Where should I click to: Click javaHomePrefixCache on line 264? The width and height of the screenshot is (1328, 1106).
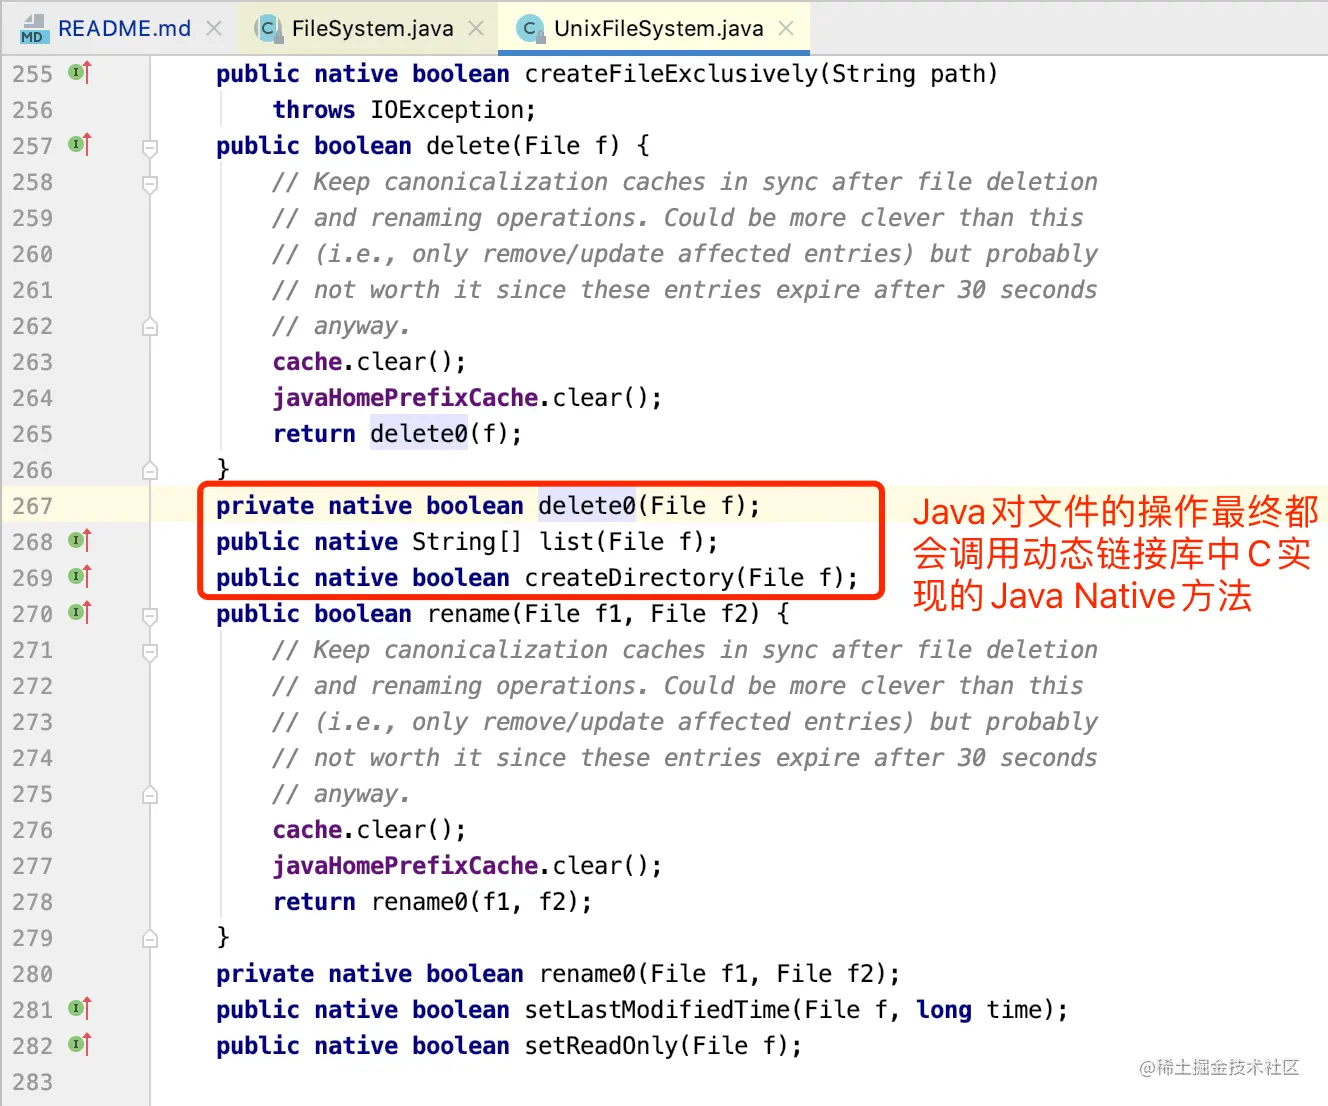pyautogui.click(x=405, y=398)
